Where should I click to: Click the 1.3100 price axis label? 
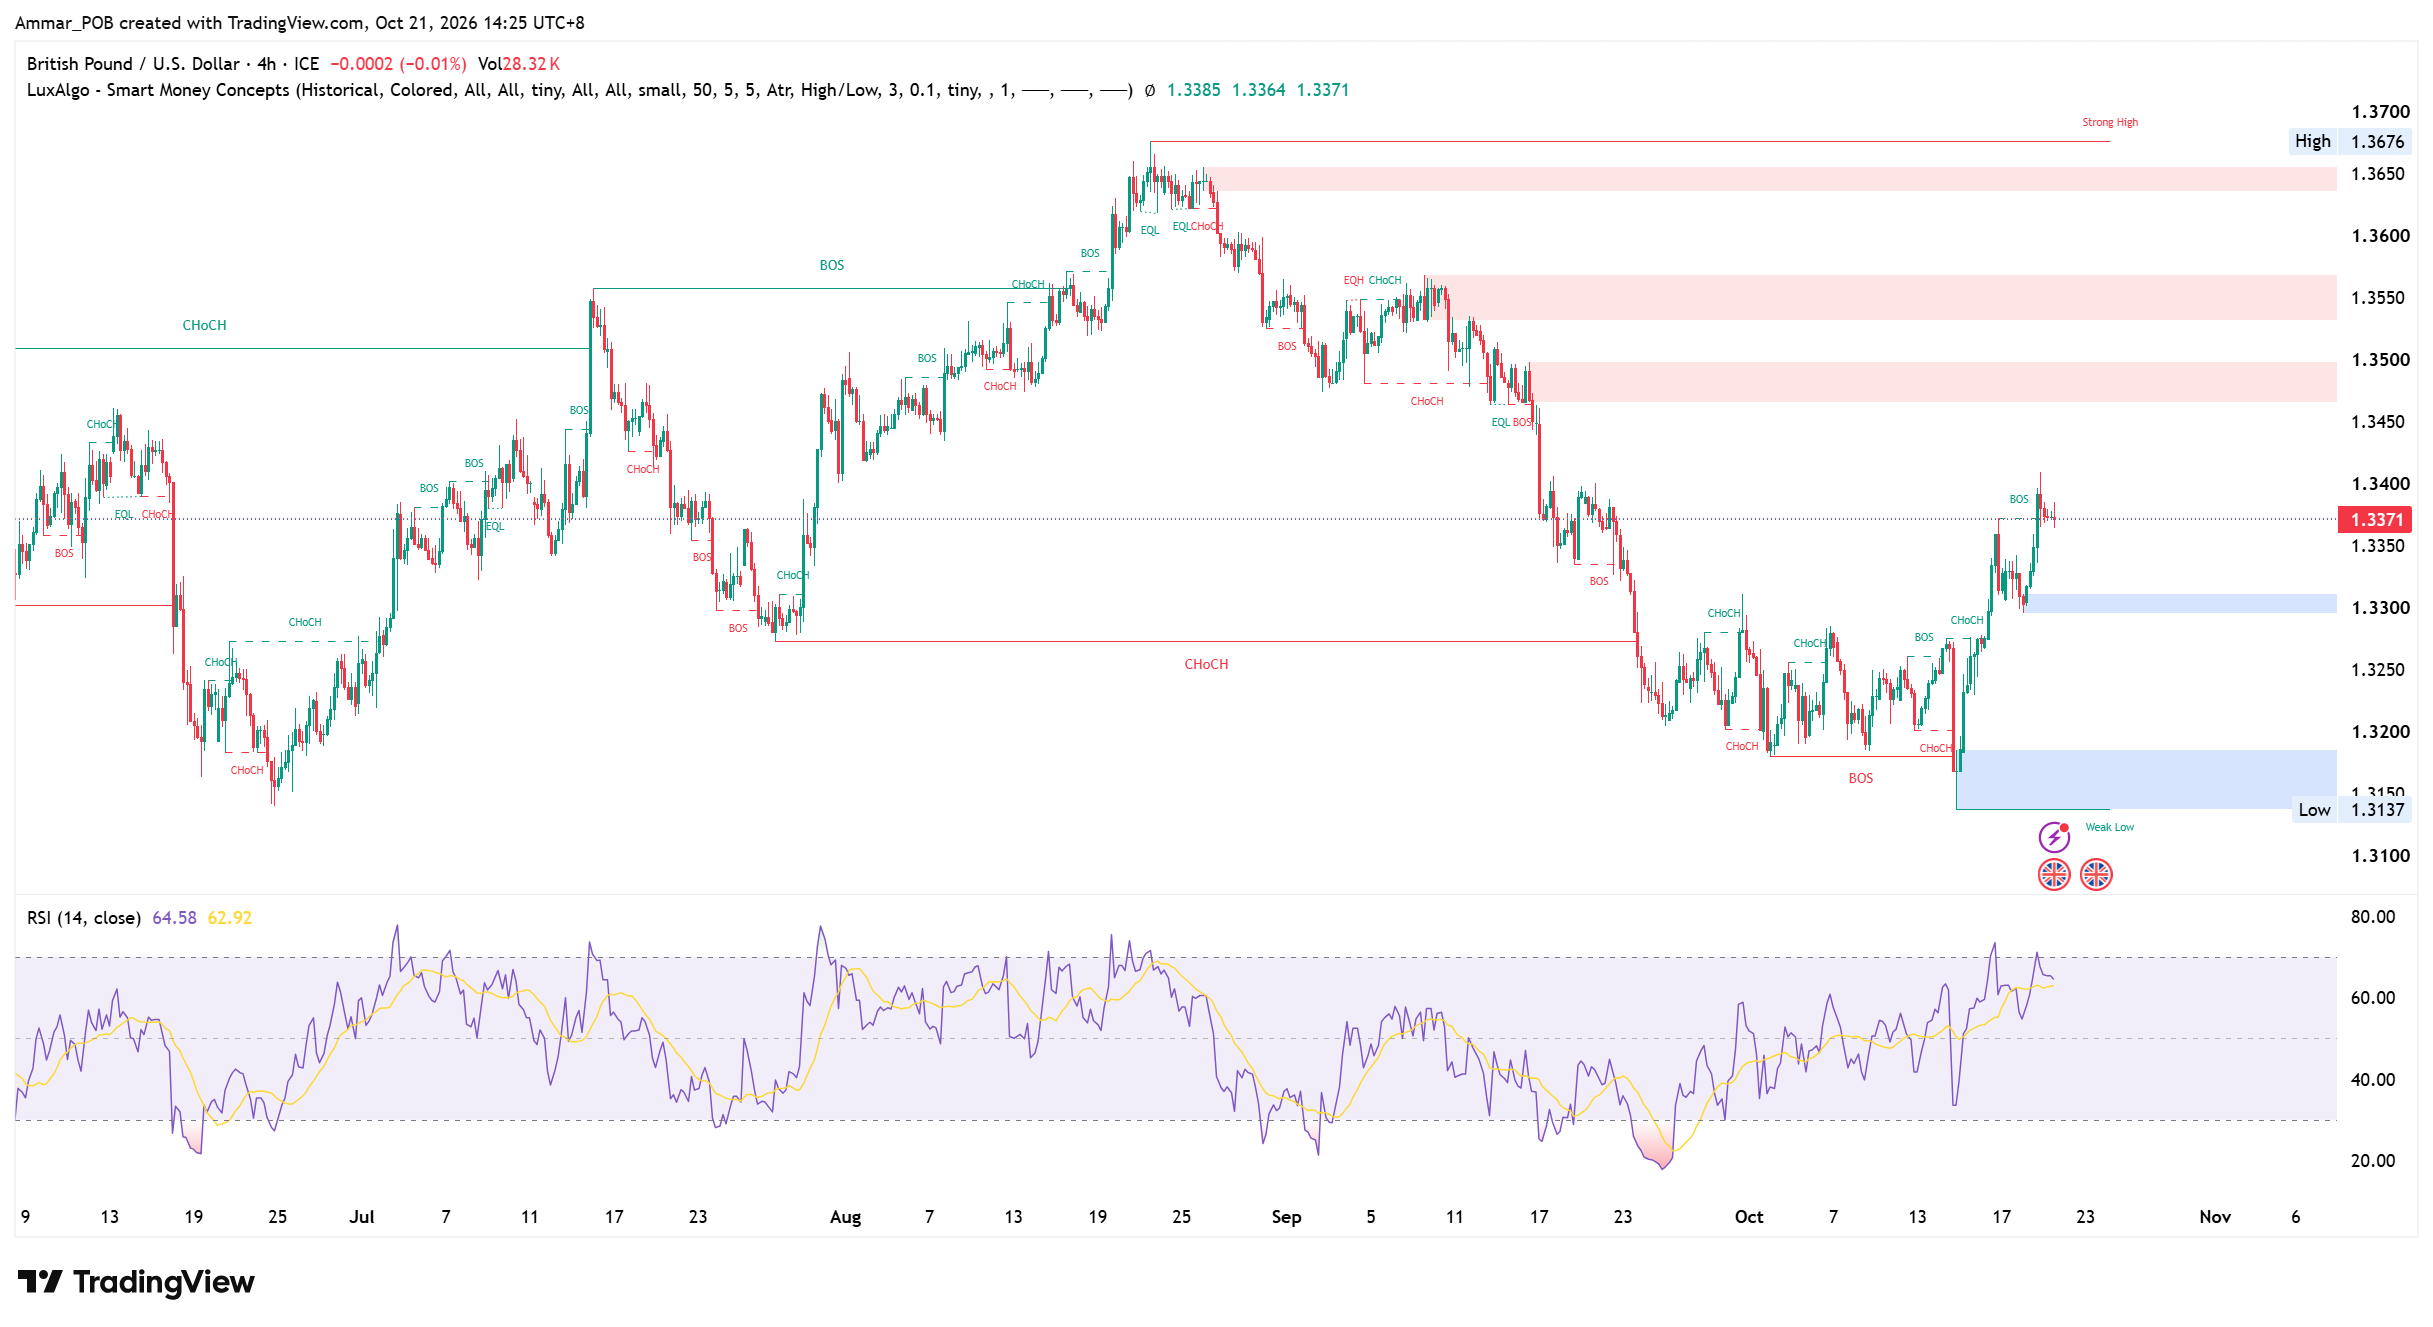[2380, 856]
